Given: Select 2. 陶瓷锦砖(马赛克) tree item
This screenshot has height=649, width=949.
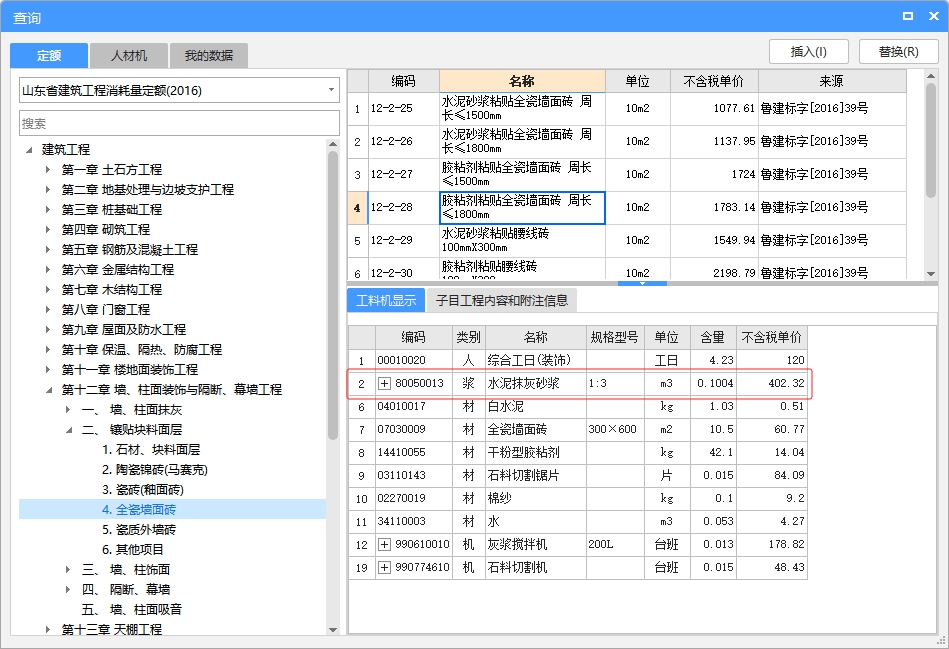Looking at the screenshot, I should click(155, 470).
